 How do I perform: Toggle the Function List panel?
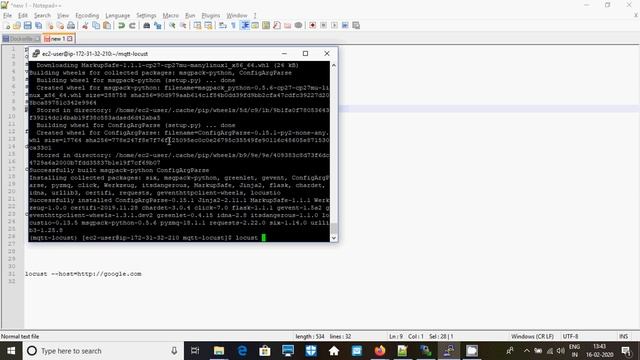277,25
